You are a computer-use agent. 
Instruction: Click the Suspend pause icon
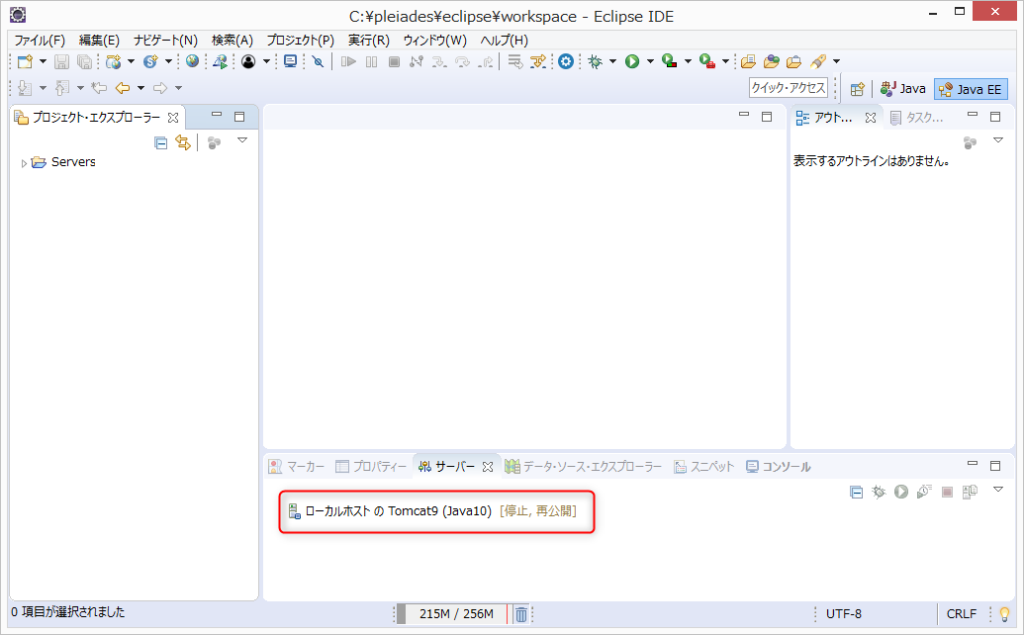(x=371, y=61)
